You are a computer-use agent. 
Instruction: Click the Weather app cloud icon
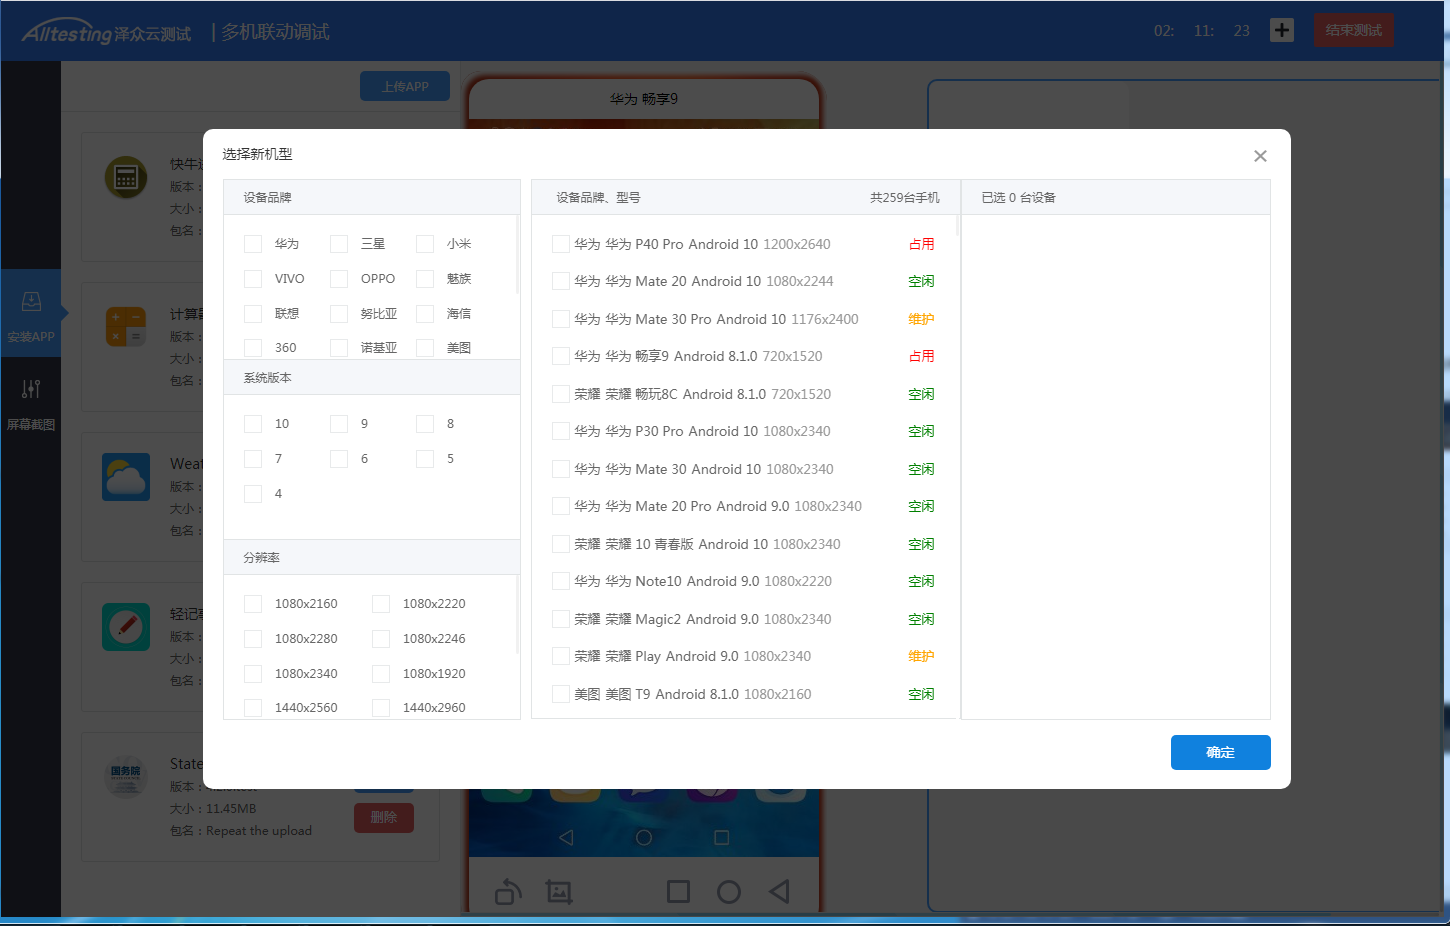(x=126, y=477)
